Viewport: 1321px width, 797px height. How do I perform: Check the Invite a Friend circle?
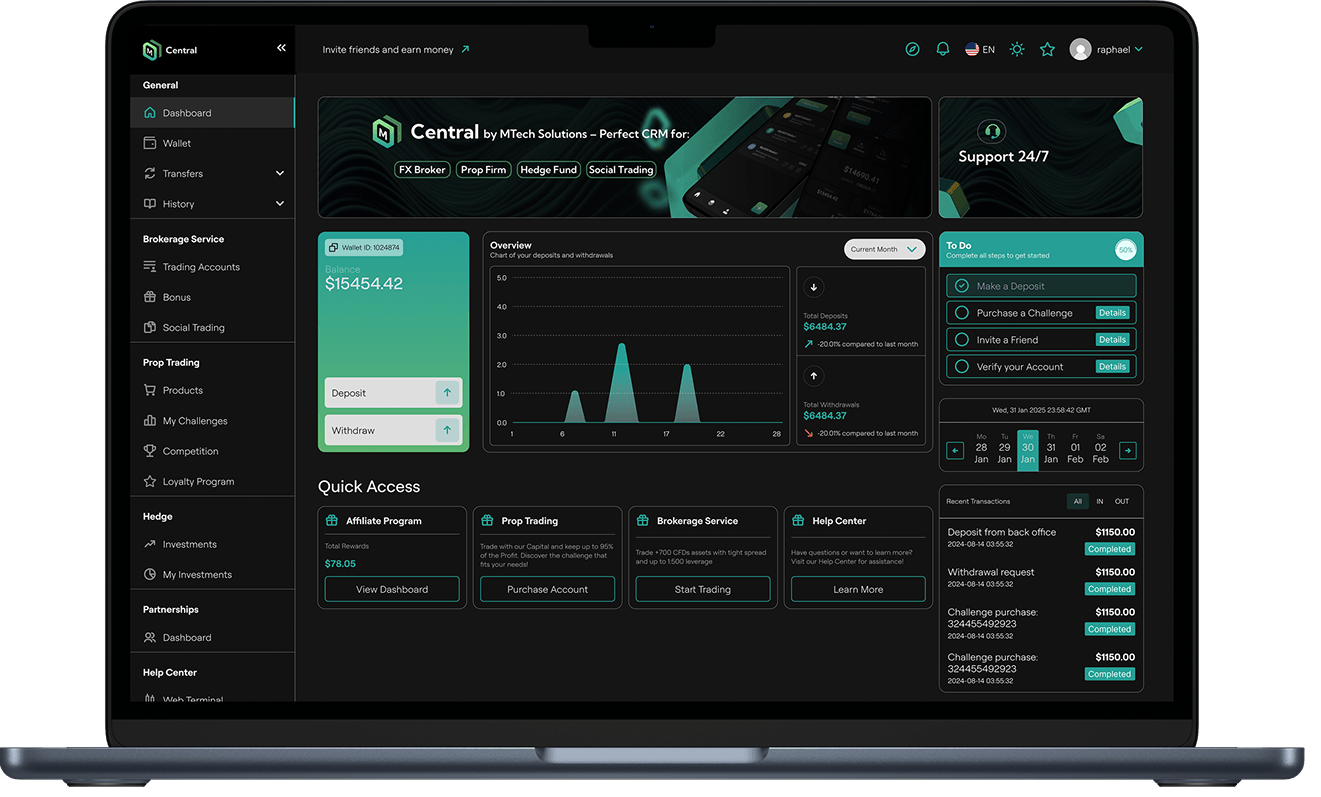962,340
